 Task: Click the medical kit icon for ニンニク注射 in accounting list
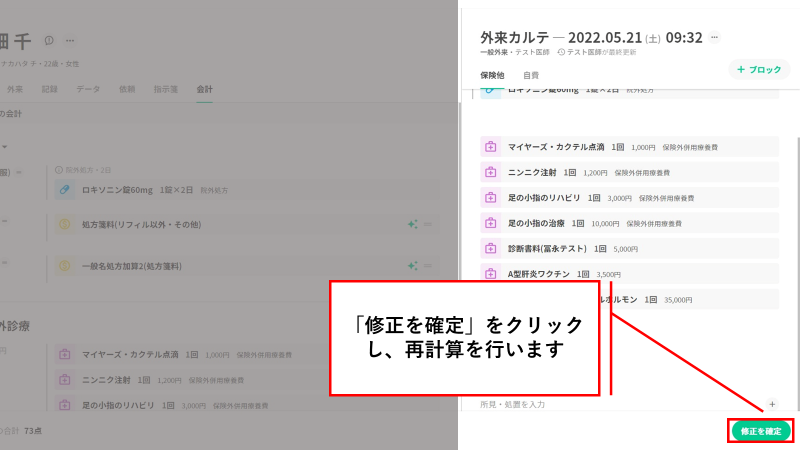pyautogui.click(x=64, y=380)
